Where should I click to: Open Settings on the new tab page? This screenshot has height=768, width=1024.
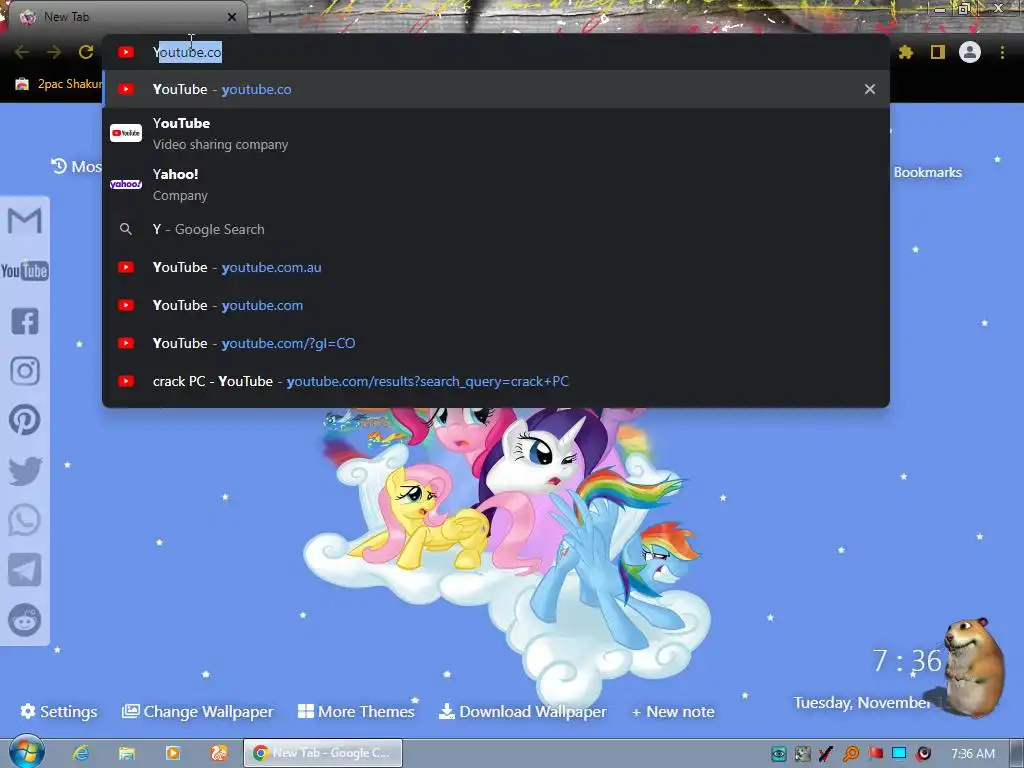point(59,711)
